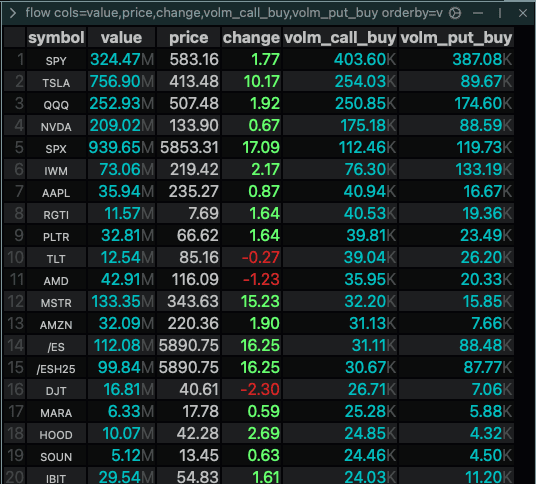Select the MARA symbol cell

click(x=56, y=412)
